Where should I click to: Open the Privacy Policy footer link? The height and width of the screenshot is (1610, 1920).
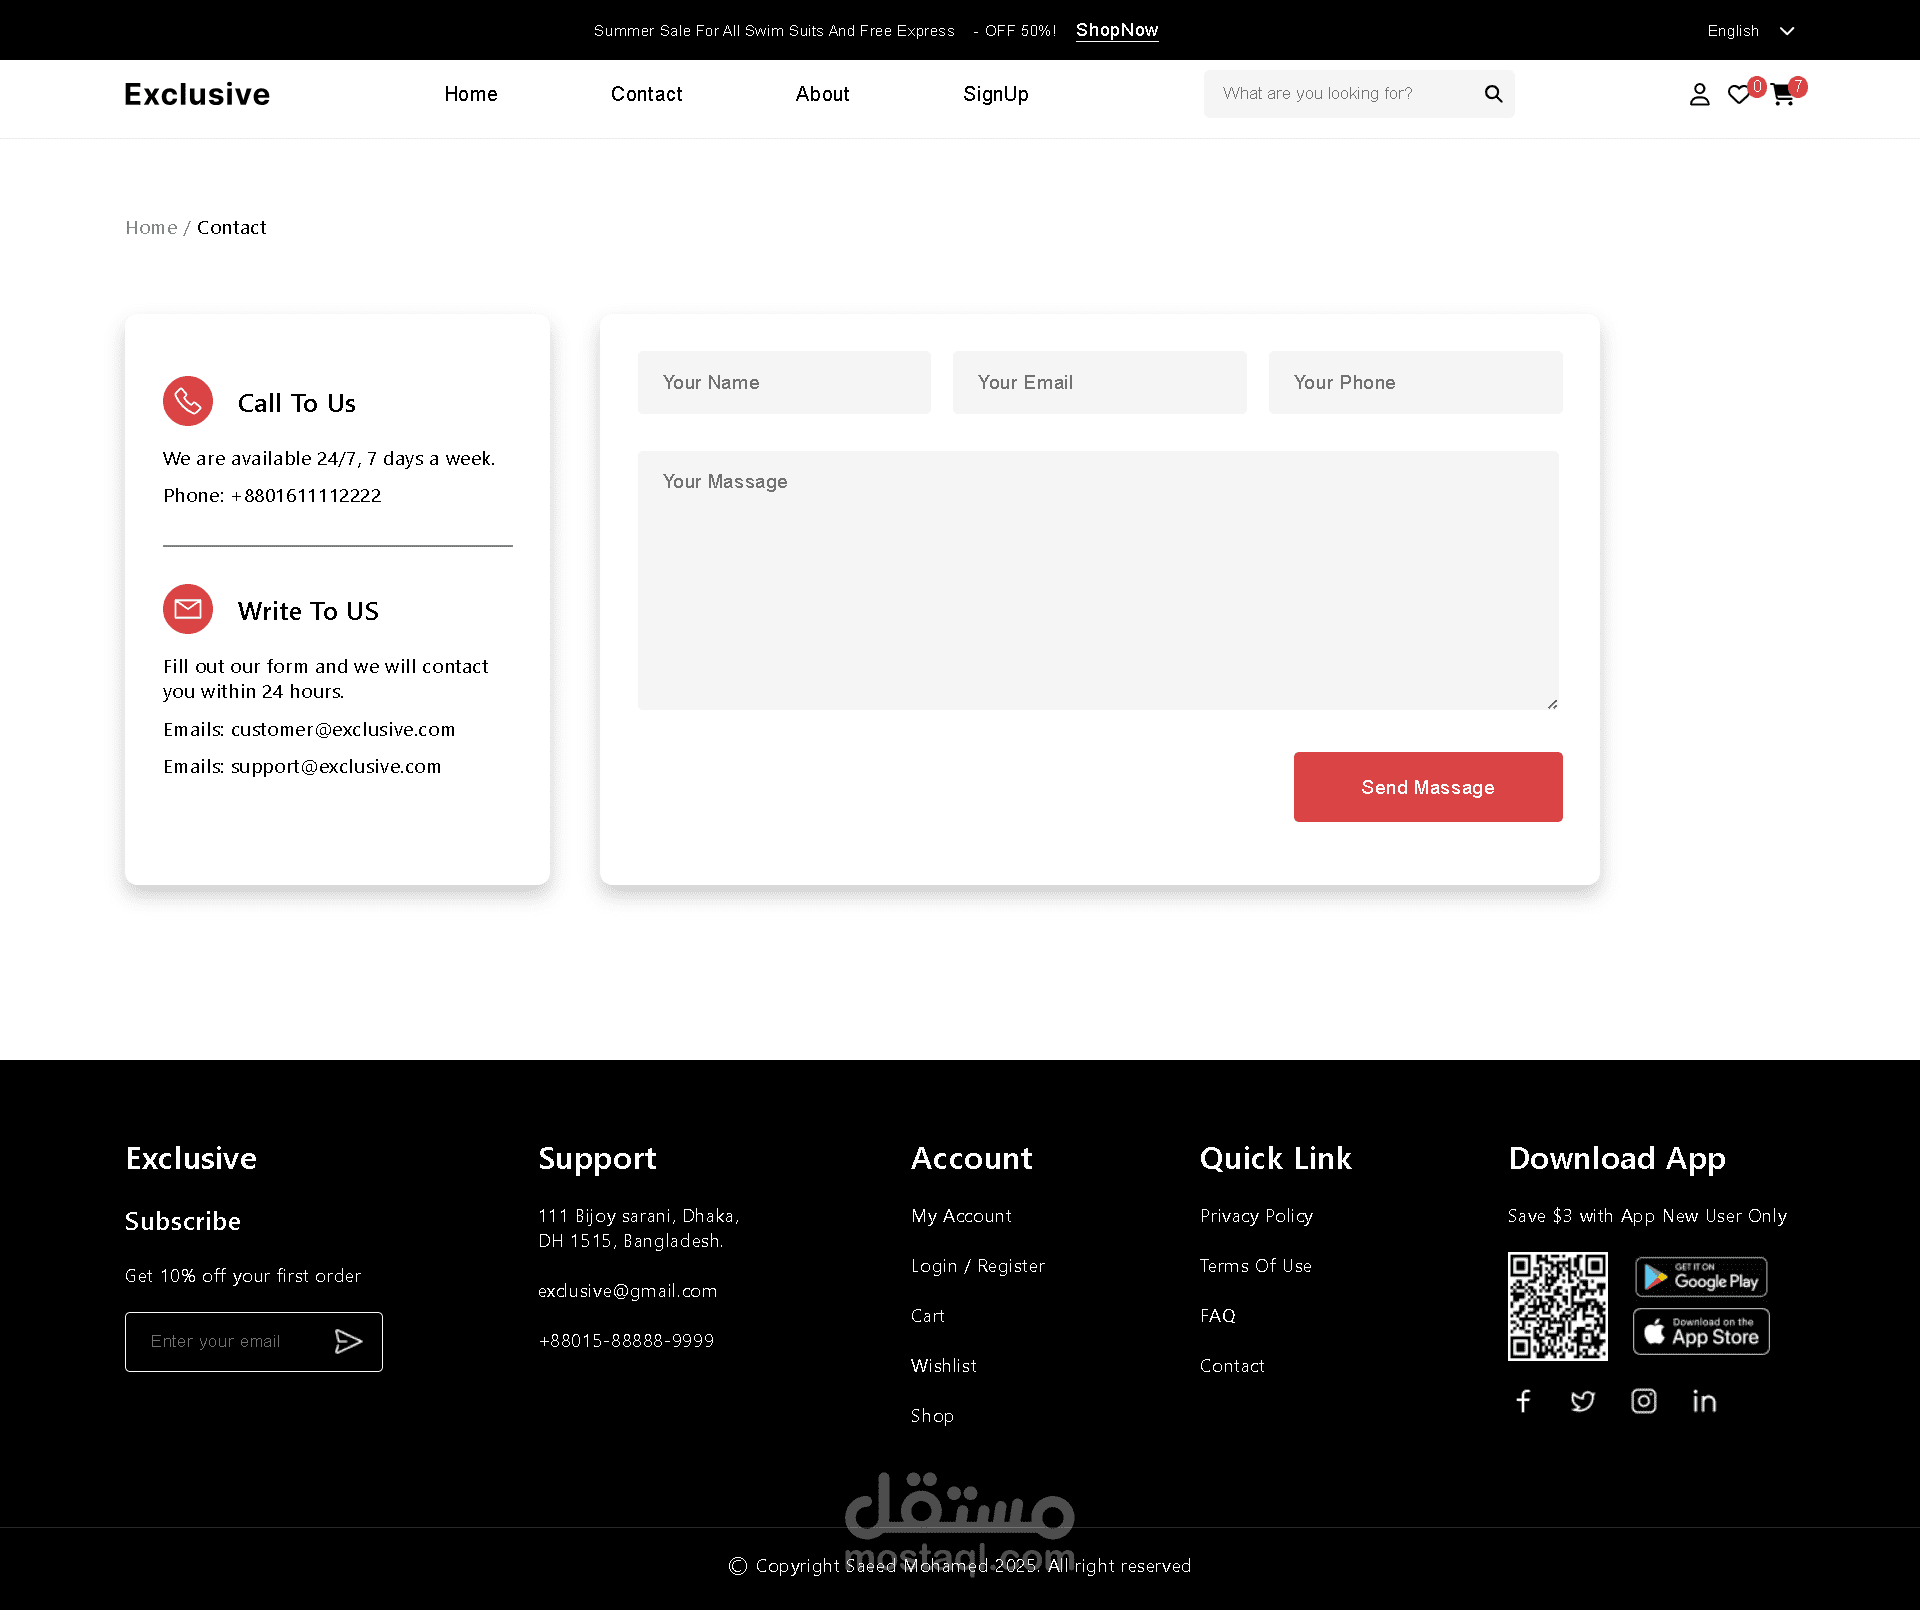click(x=1256, y=1216)
